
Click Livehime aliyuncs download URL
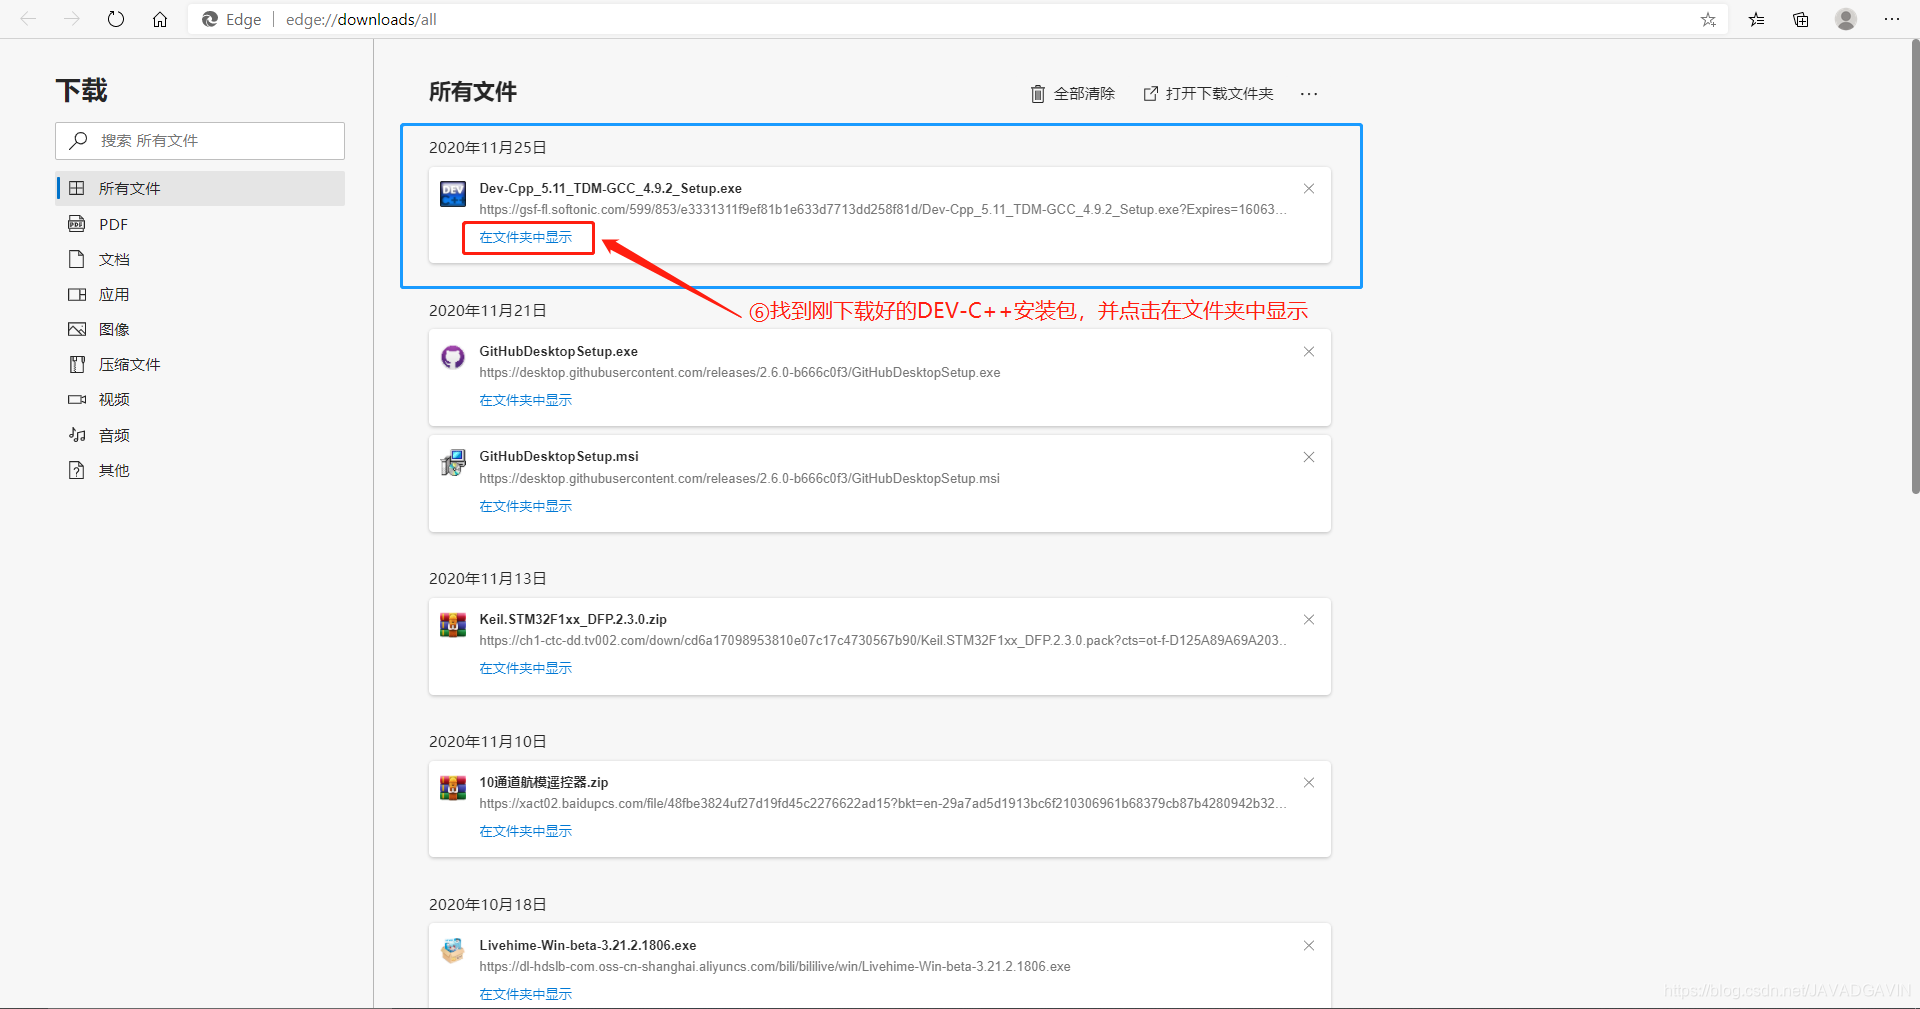[774, 966]
